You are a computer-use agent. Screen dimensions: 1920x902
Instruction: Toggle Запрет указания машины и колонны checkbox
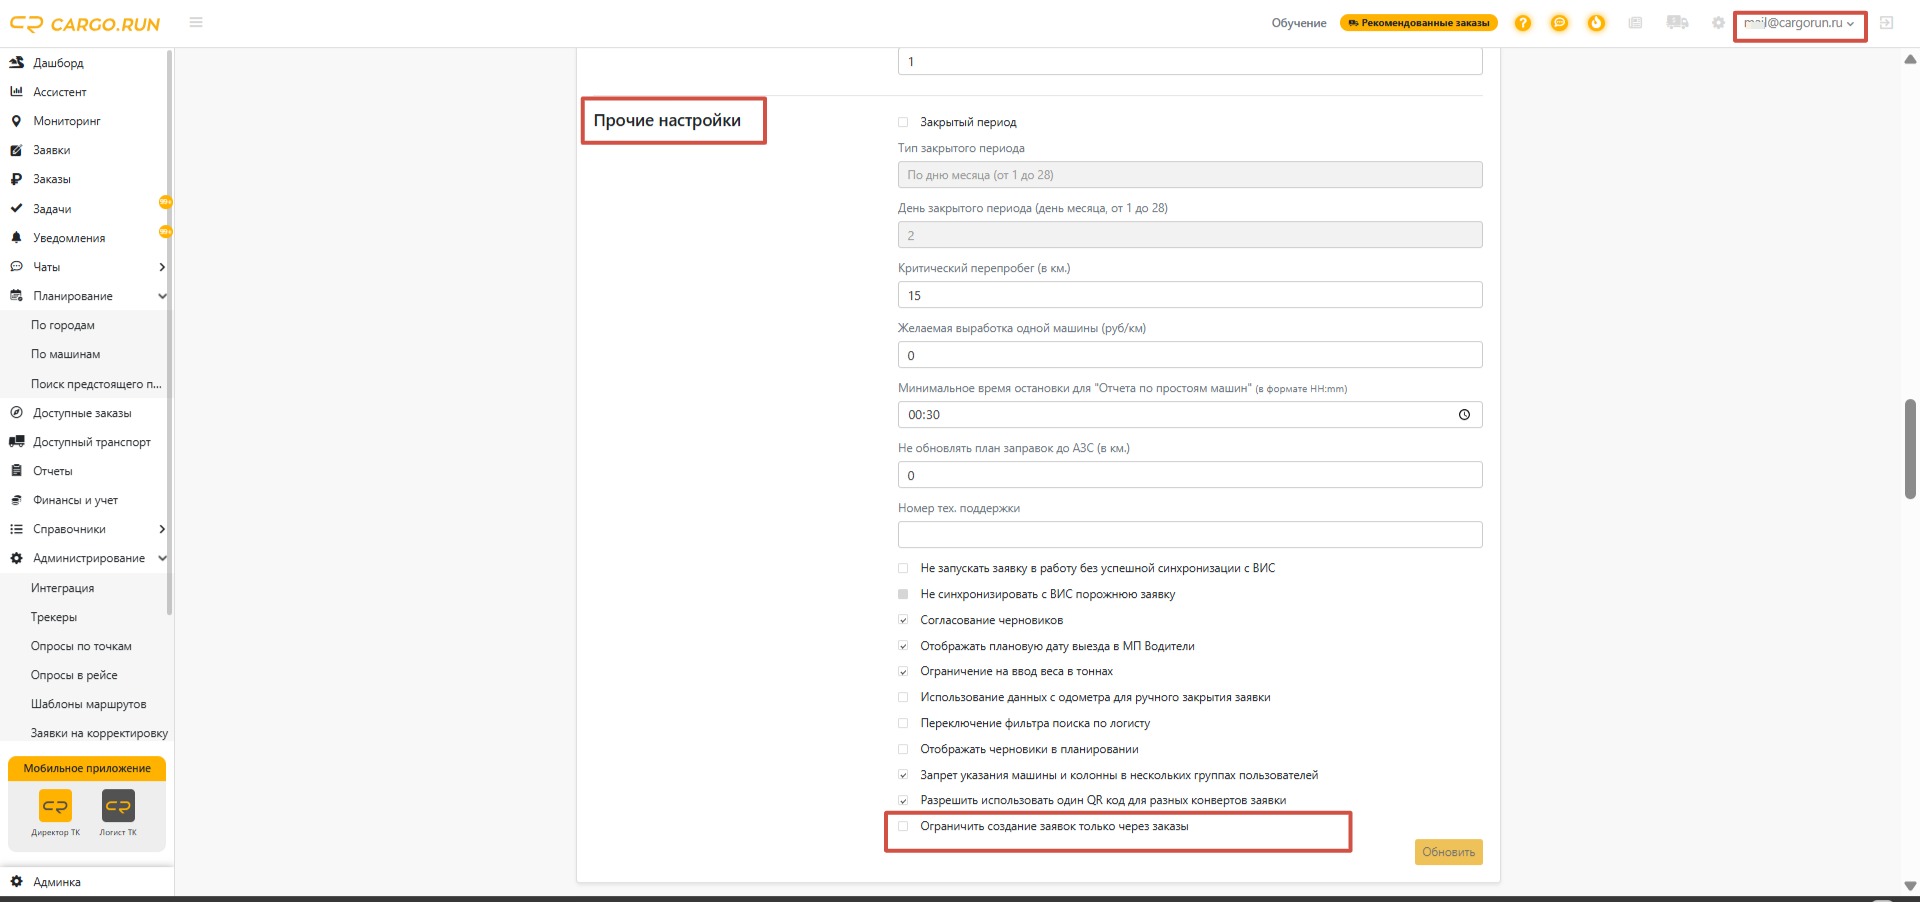[903, 775]
